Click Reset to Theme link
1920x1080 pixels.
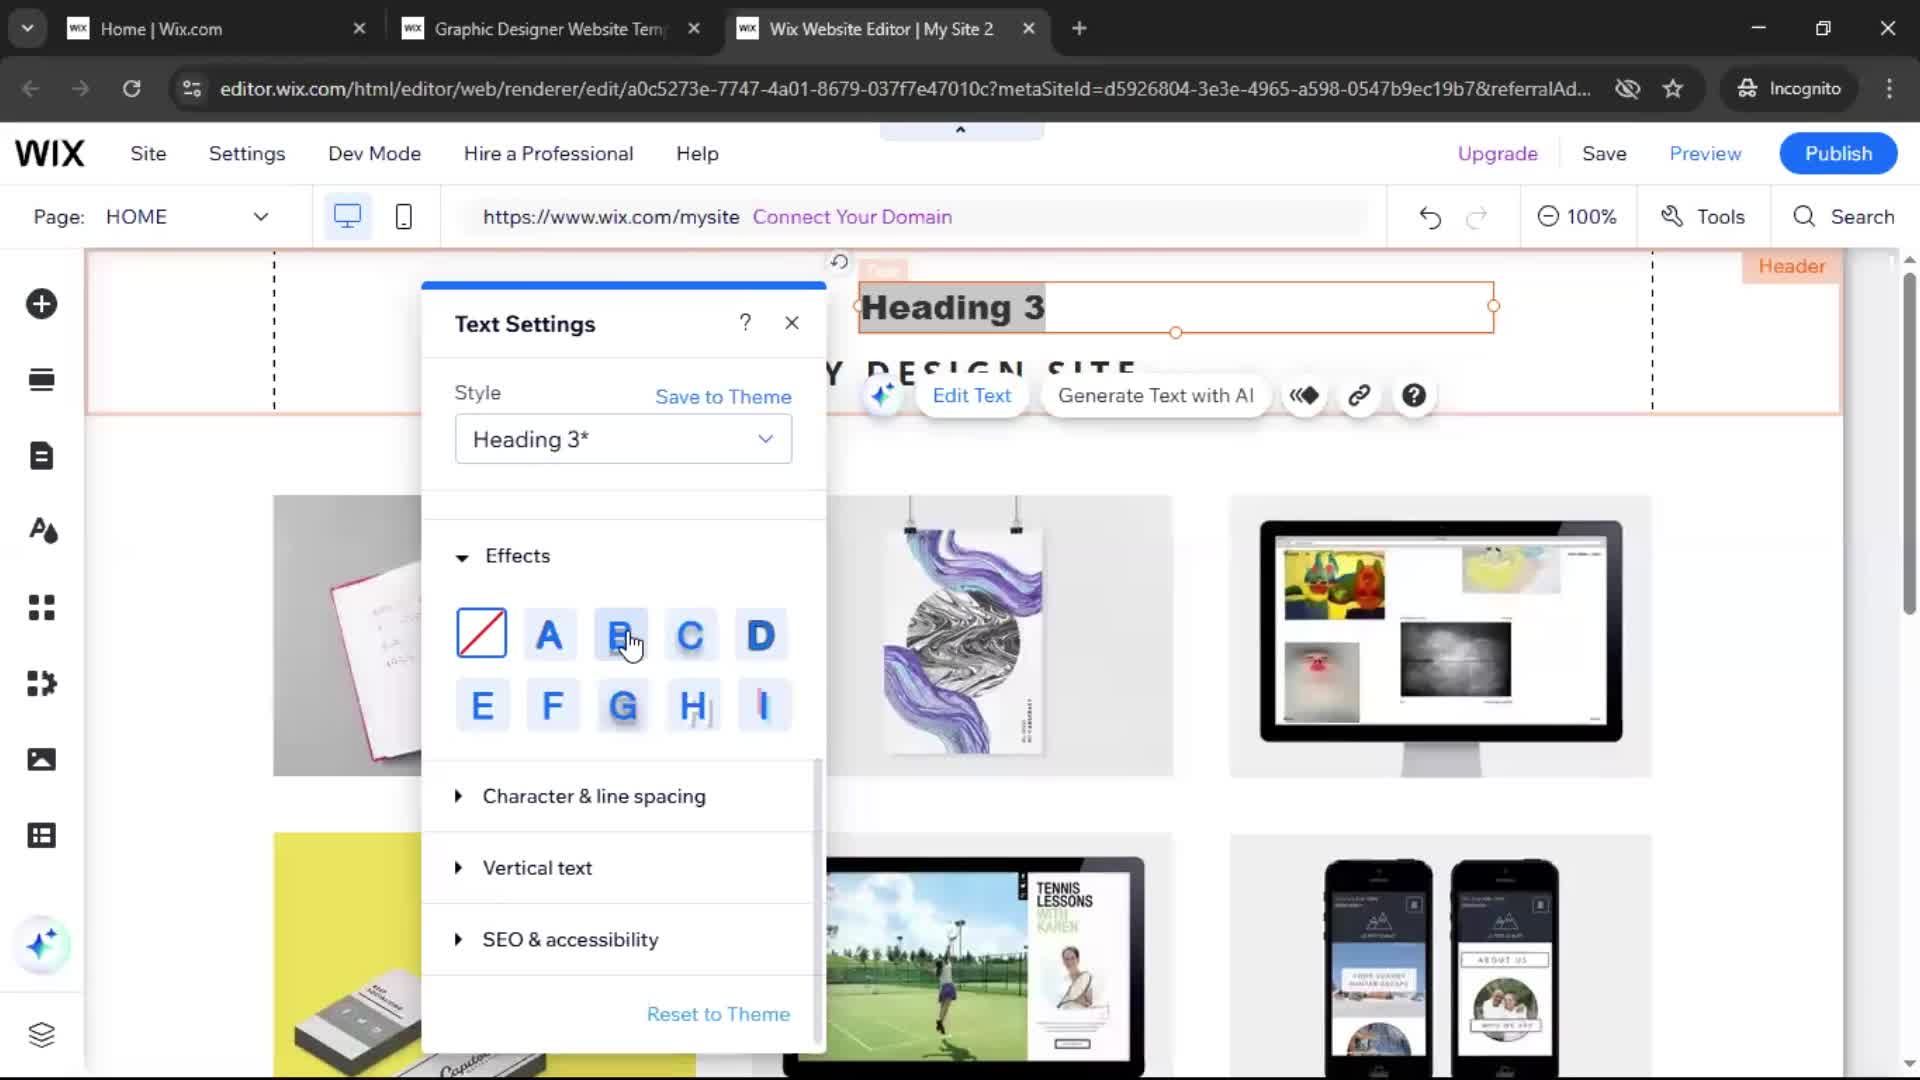tap(718, 1014)
